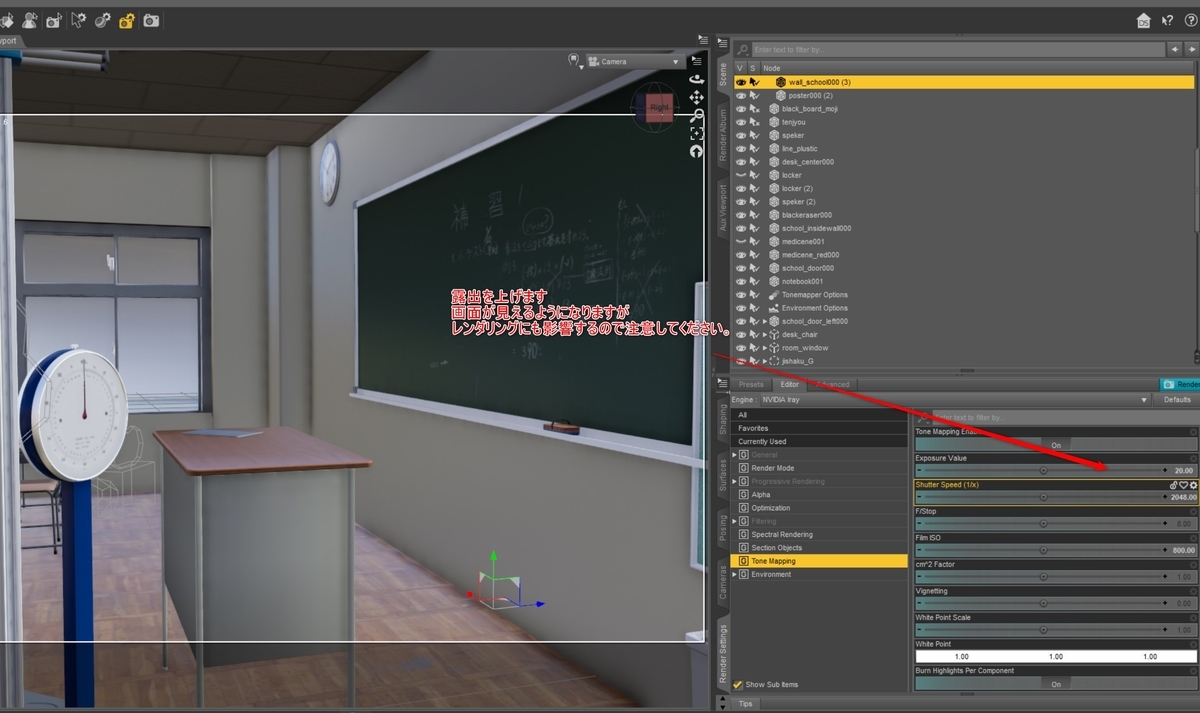Screen dimensions: 1200x713
Task: Toggle selectability of tenjyou
Action: click(x=754, y=122)
